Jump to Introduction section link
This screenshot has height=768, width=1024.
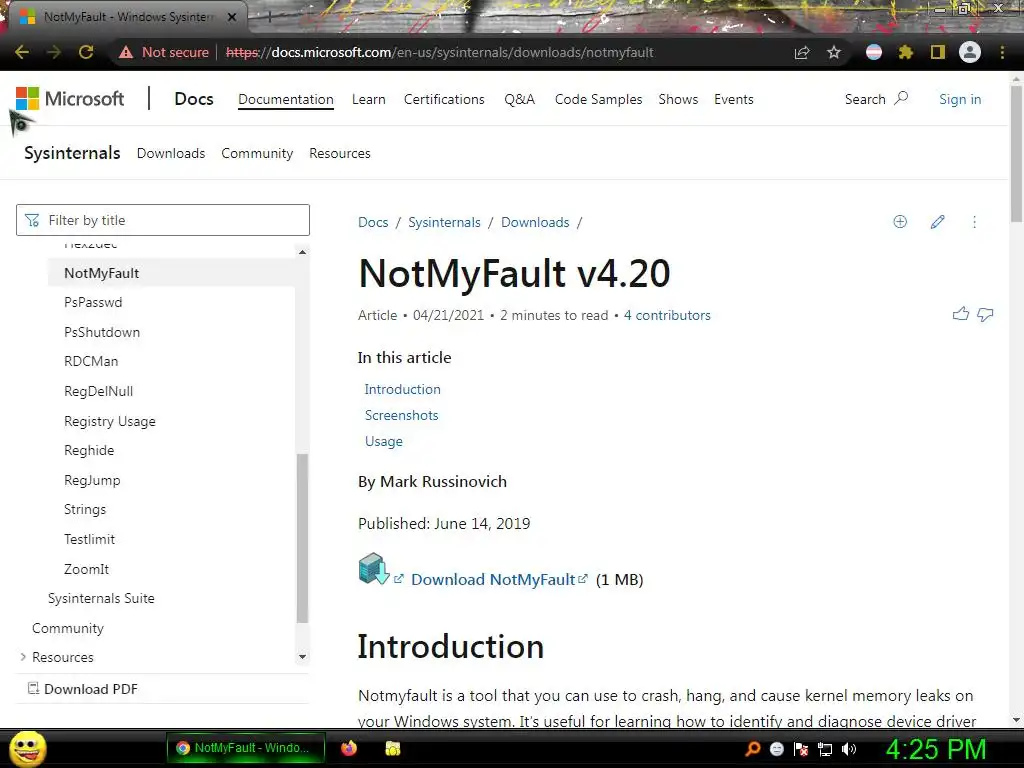tap(402, 389)
